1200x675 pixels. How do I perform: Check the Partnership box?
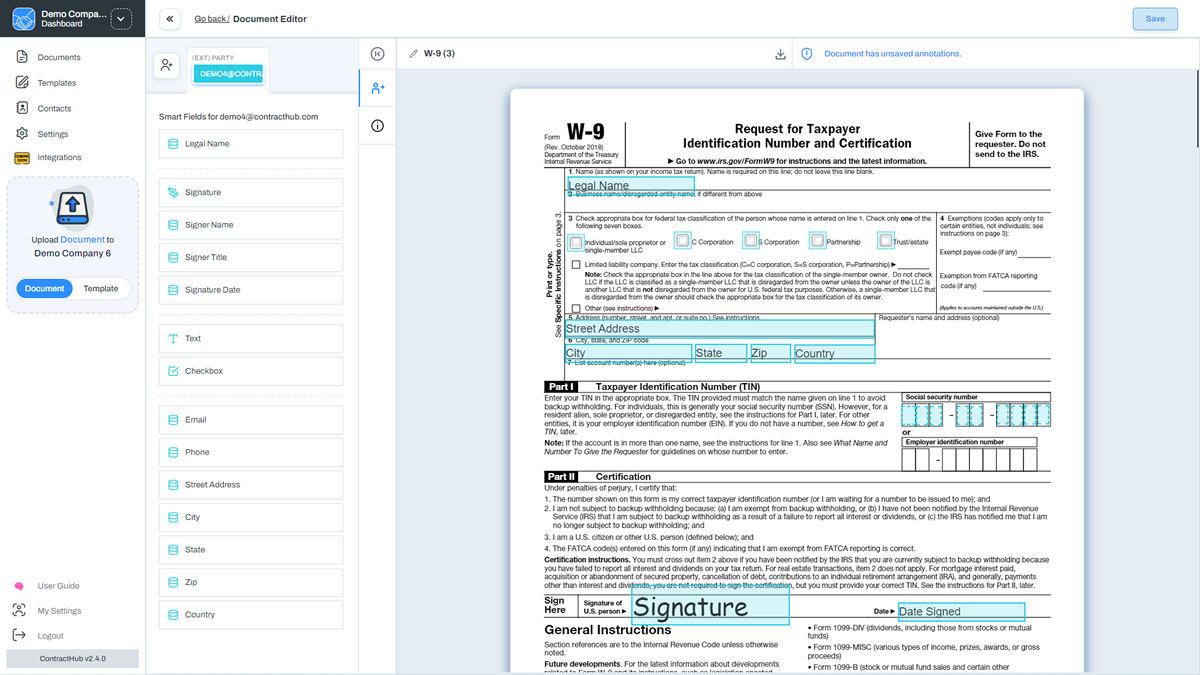818,241
